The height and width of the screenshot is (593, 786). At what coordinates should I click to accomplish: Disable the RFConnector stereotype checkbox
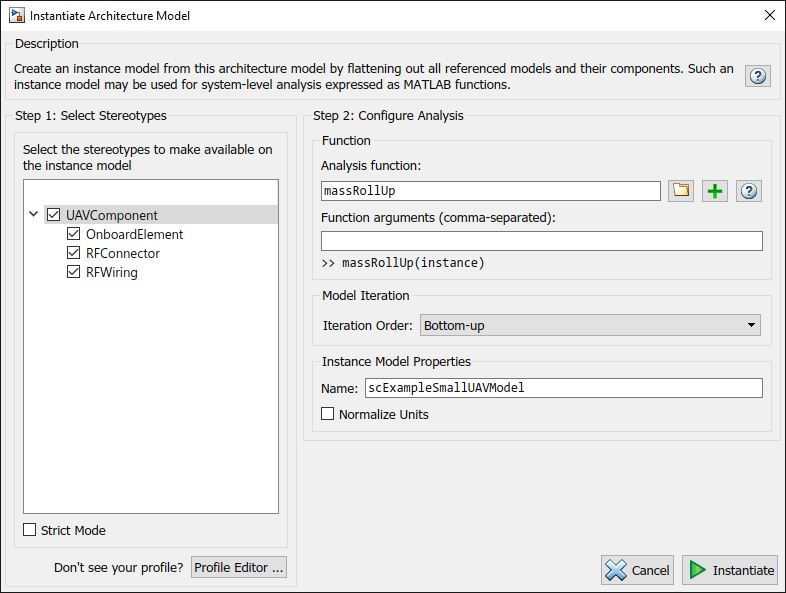point(74,253)
